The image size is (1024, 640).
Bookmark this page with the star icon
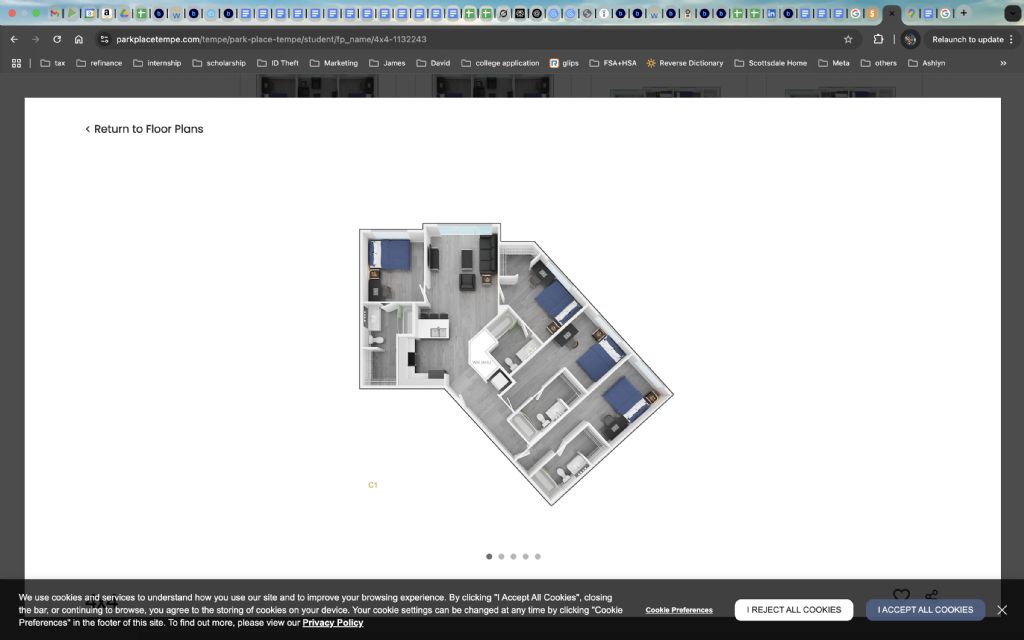(x=848, y=39)
